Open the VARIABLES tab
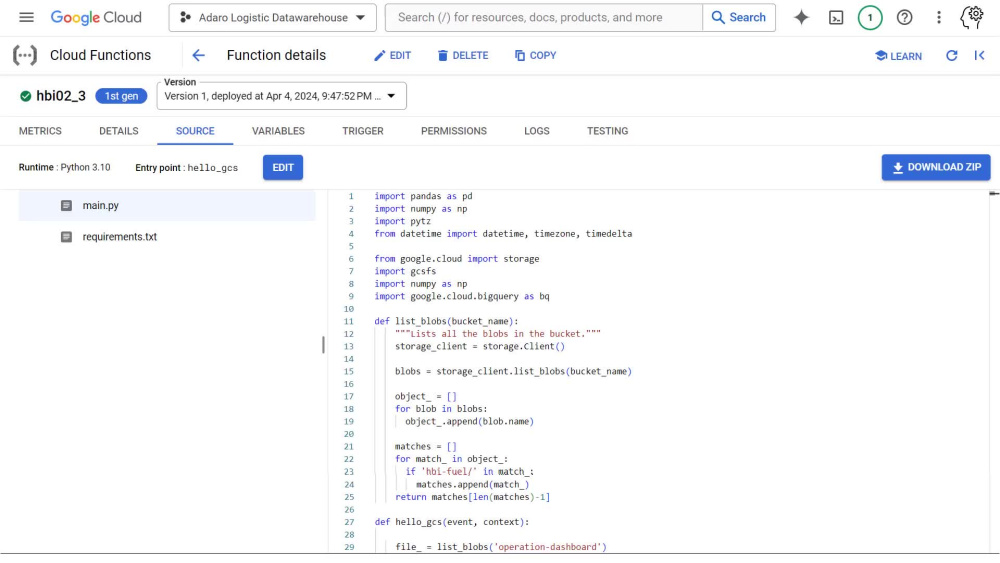Viewport: 1000px width, 563px height. [x=278, y=131]
